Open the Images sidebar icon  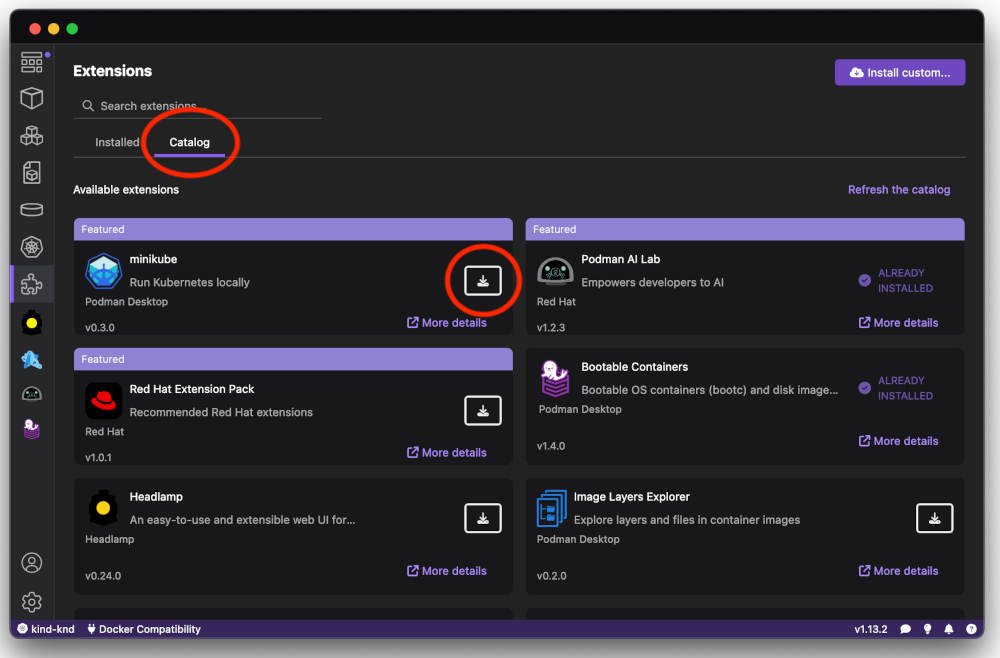point(32,172)
